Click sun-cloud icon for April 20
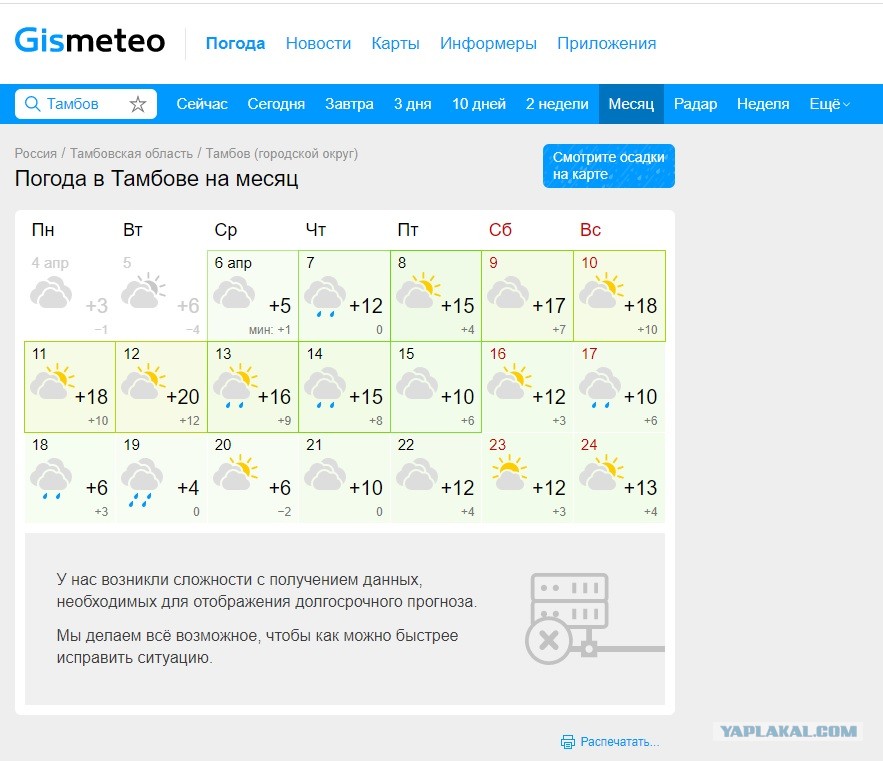Screen dimensions: 883x761 235,473
